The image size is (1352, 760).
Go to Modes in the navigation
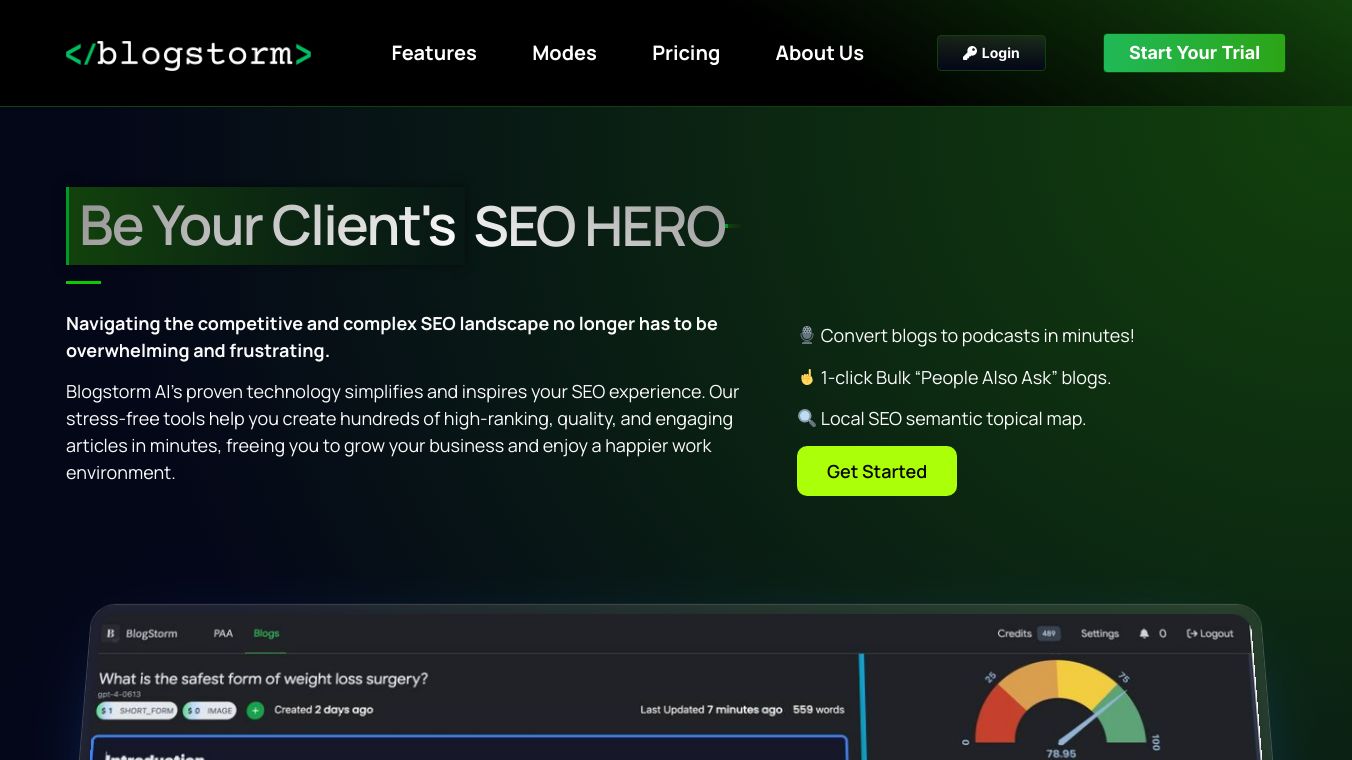tap(564, 53)
